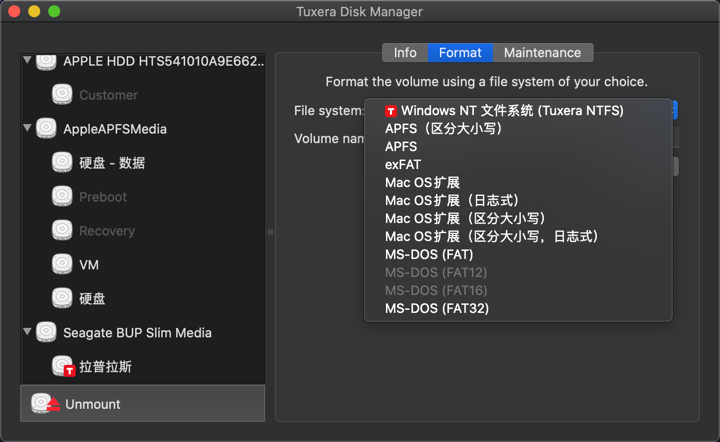Click the disabled MS-DOS (FAT16) entry
This screenshot has width=720, height=442.
[518, 290]
